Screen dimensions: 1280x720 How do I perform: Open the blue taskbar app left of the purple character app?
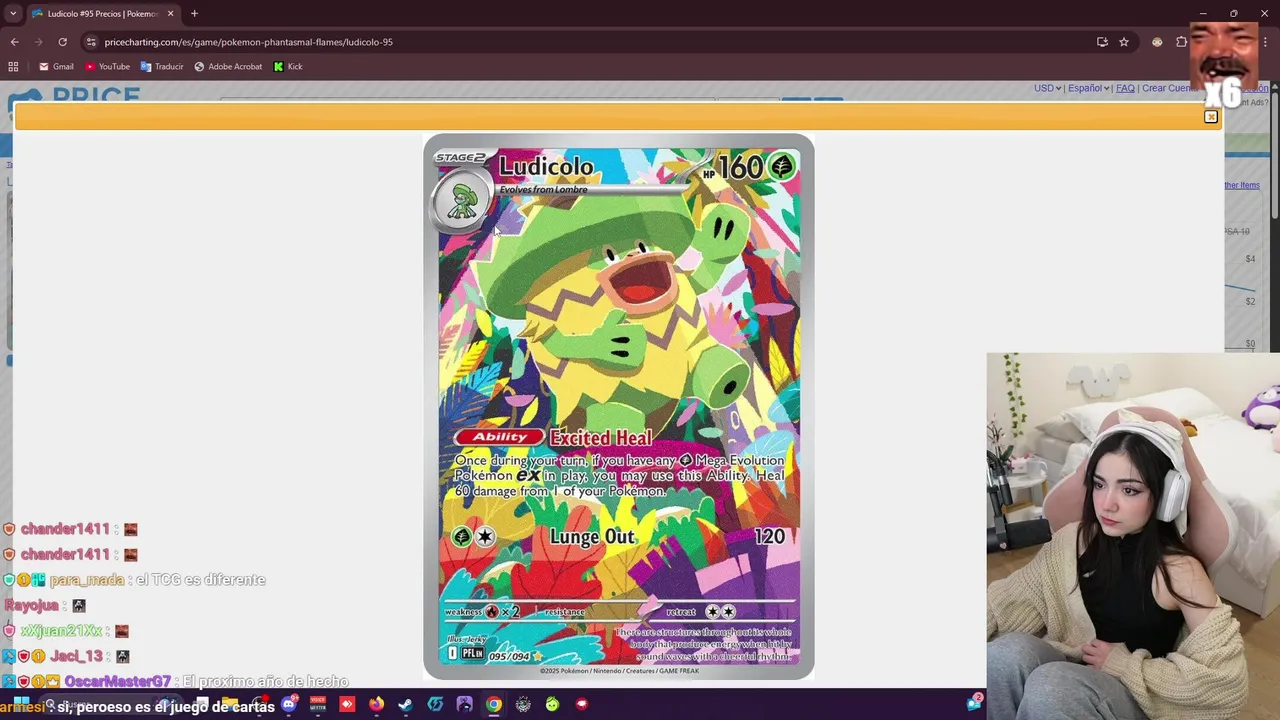point(435,704)
